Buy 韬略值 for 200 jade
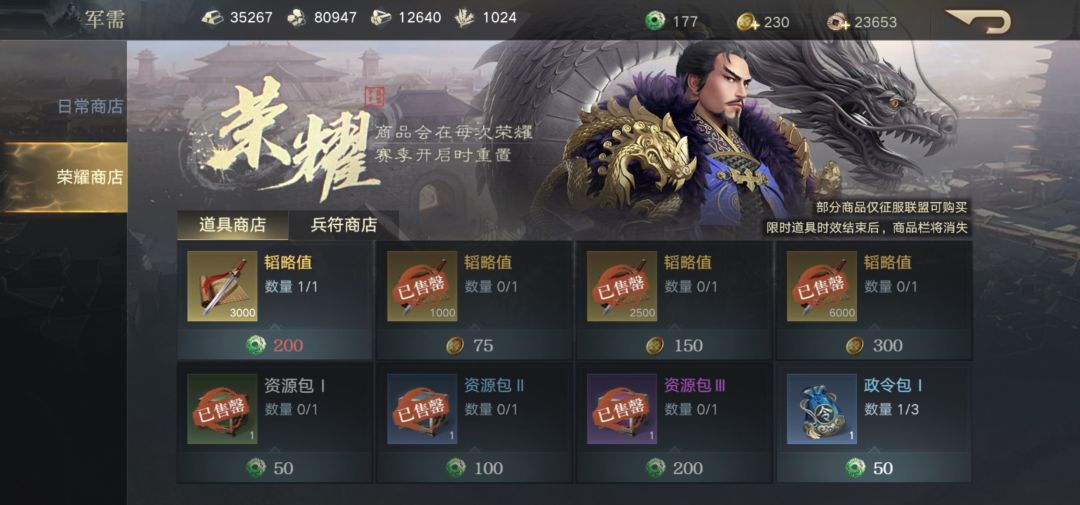1080x505 pixels. pyautogui.click(x=275, y=344)
